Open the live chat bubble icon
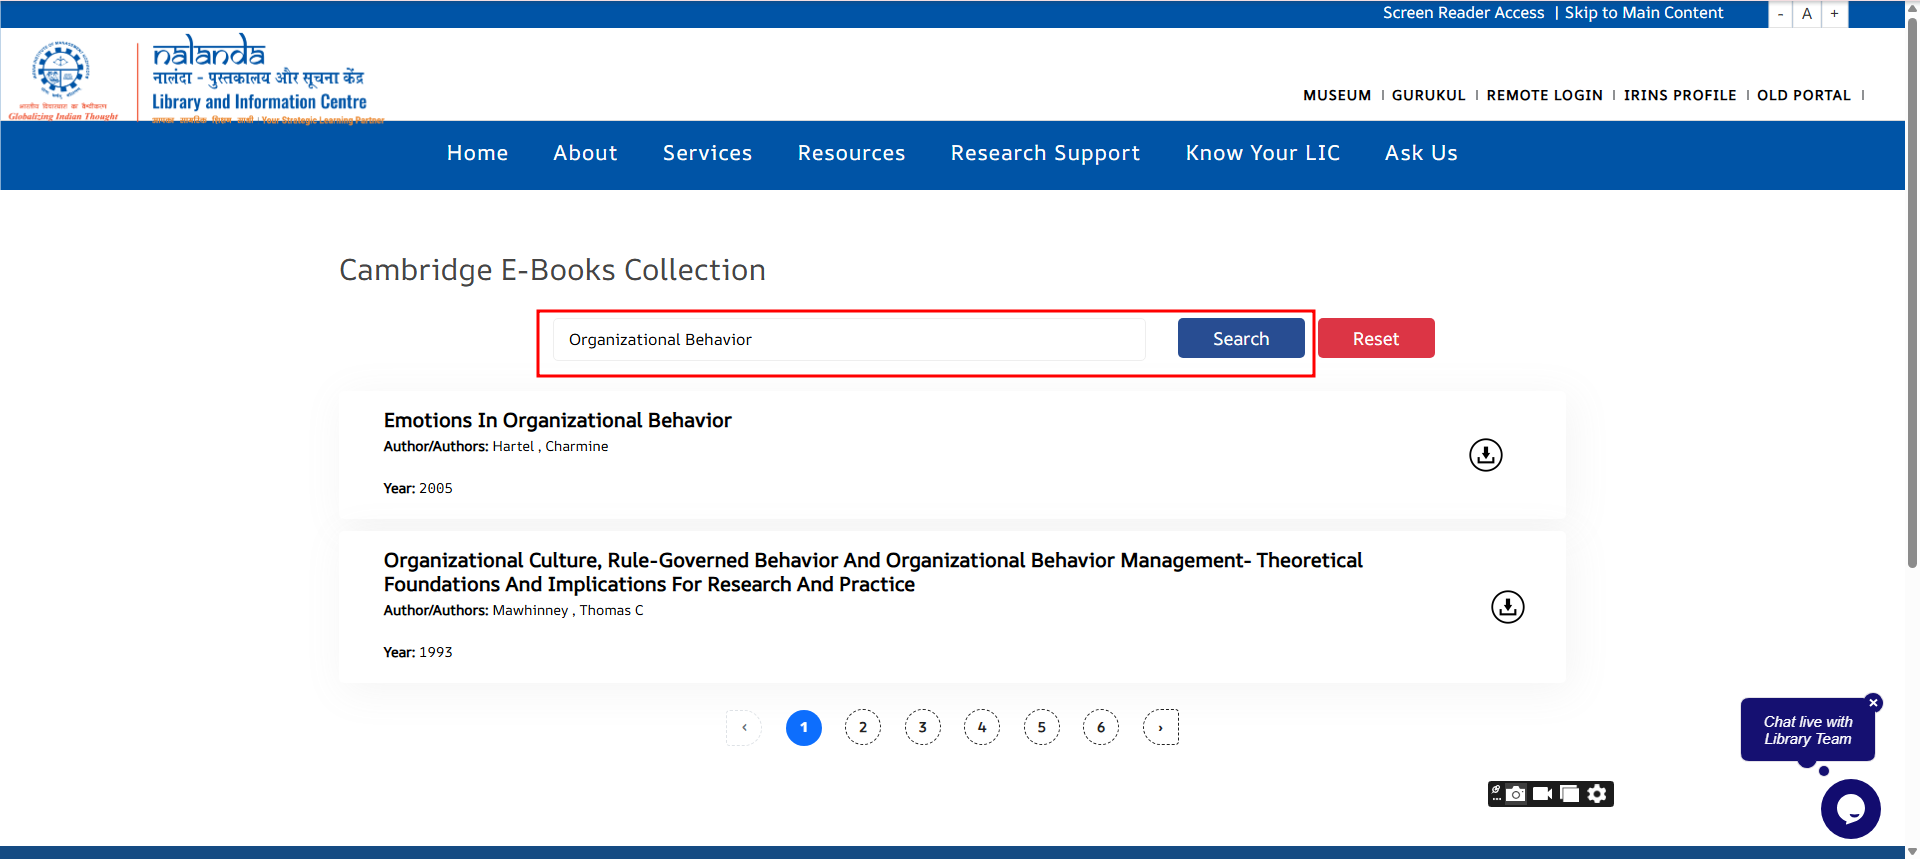 point(1850,809)
